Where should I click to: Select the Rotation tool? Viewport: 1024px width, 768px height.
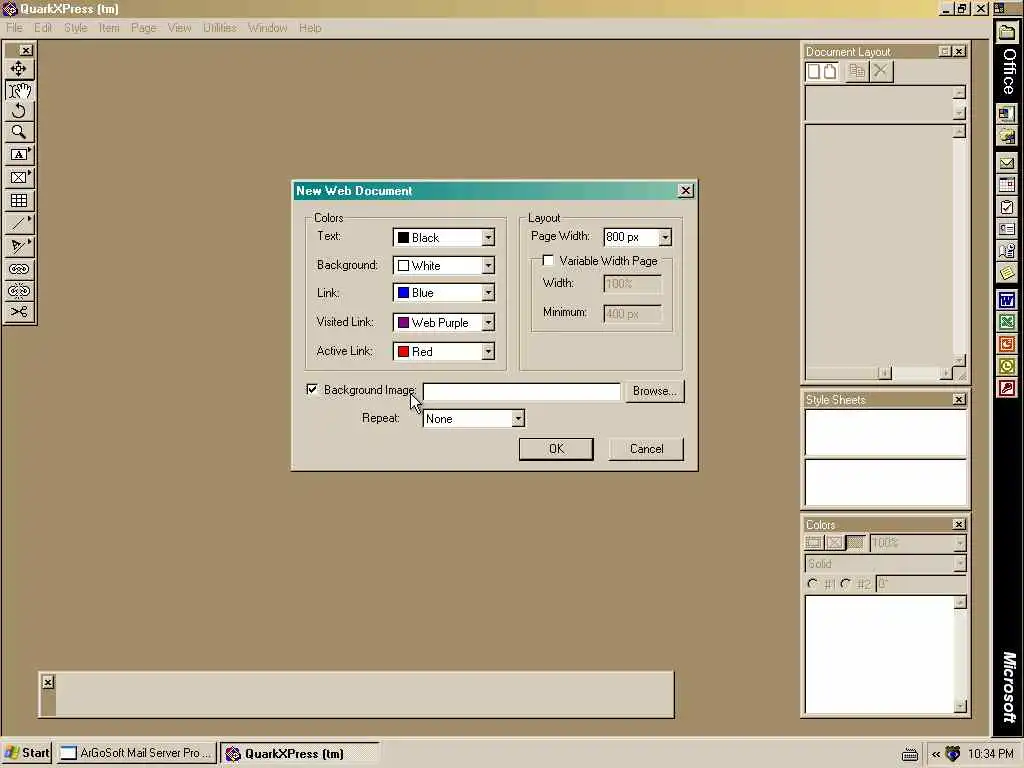coord(19,111)
